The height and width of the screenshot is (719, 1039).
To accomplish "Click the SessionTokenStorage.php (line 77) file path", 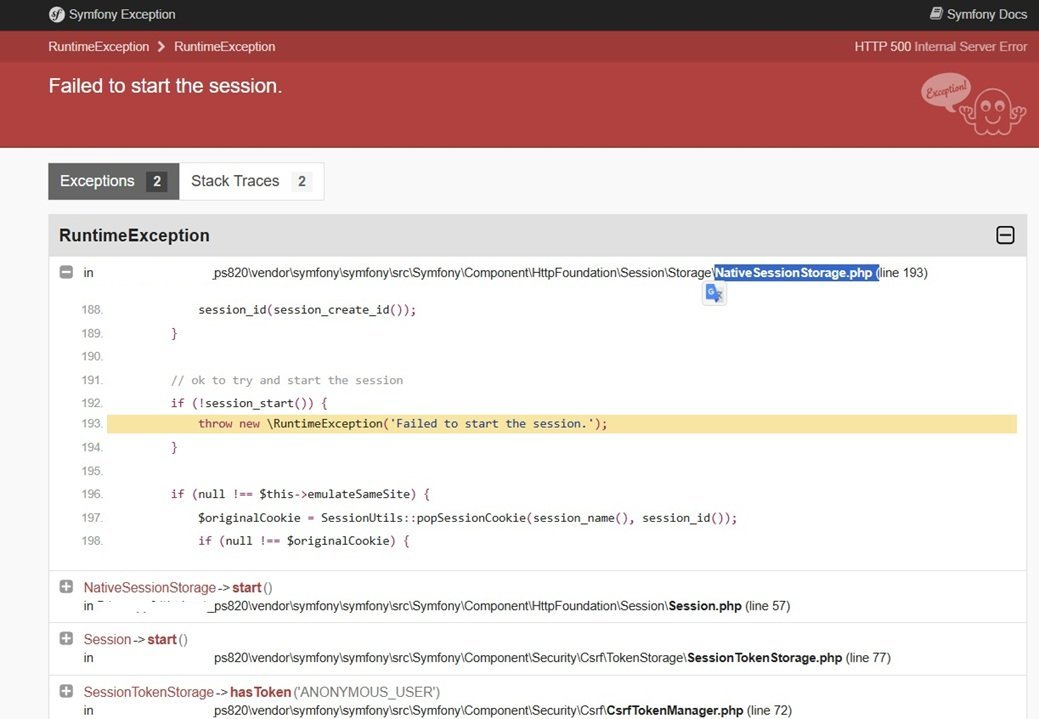I will (x=552, y=657).
